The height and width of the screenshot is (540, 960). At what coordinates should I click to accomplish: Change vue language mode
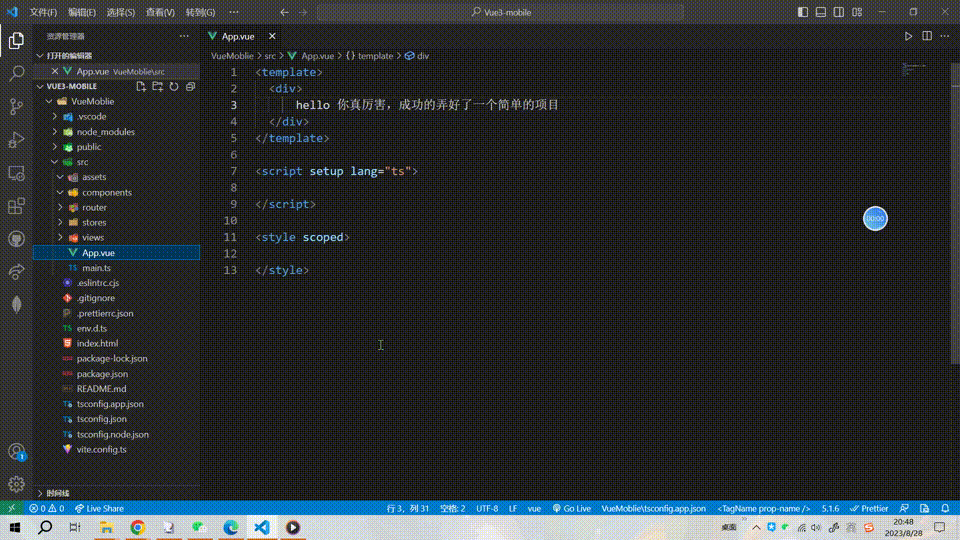534,508
